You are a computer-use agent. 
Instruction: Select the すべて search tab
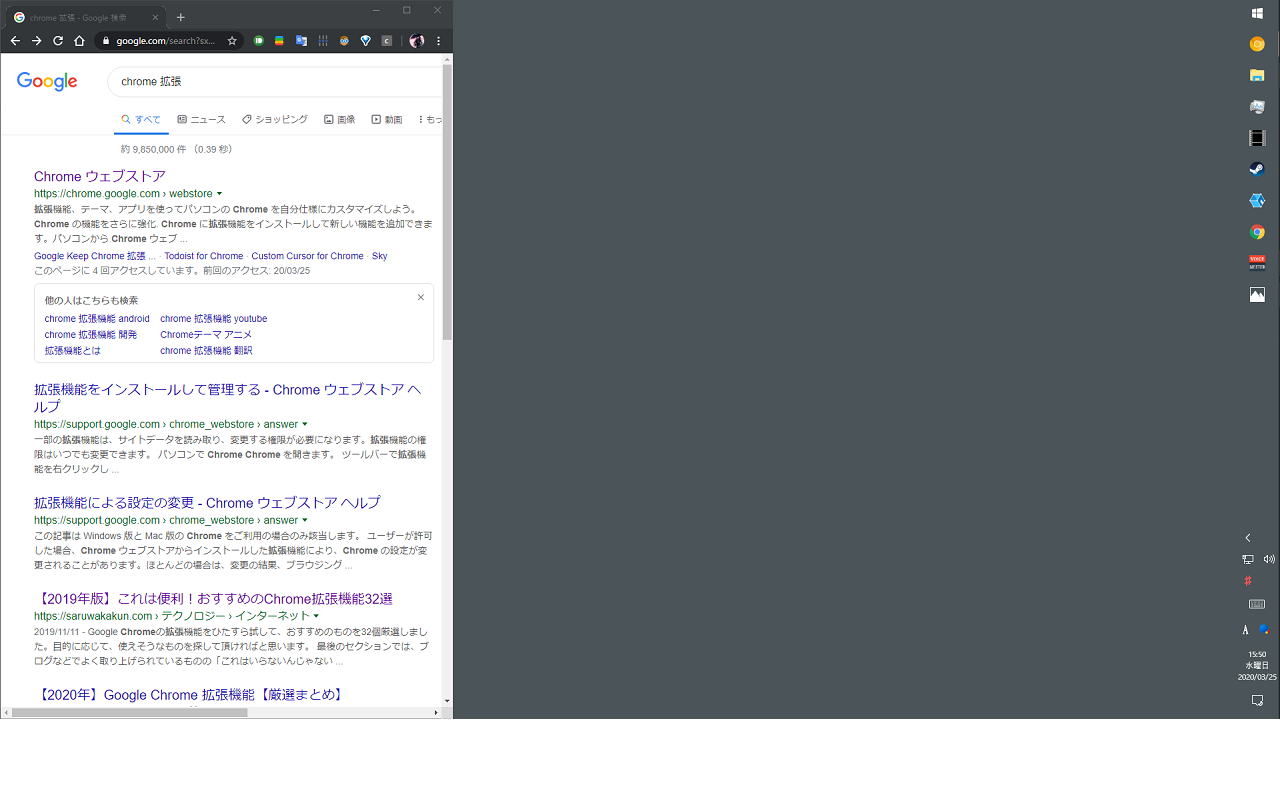140,119
